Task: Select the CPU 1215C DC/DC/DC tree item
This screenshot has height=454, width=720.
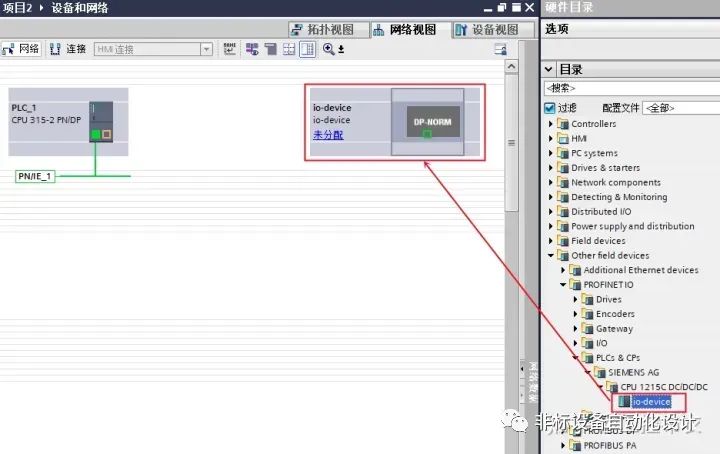Action: click(664, 387)
